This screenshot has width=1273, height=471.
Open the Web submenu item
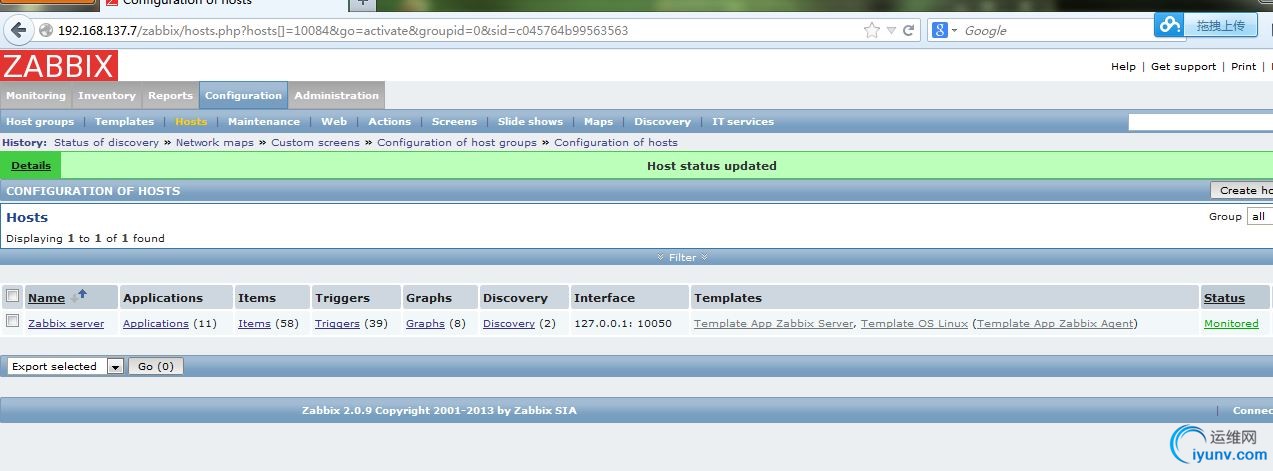click(334, 122)
